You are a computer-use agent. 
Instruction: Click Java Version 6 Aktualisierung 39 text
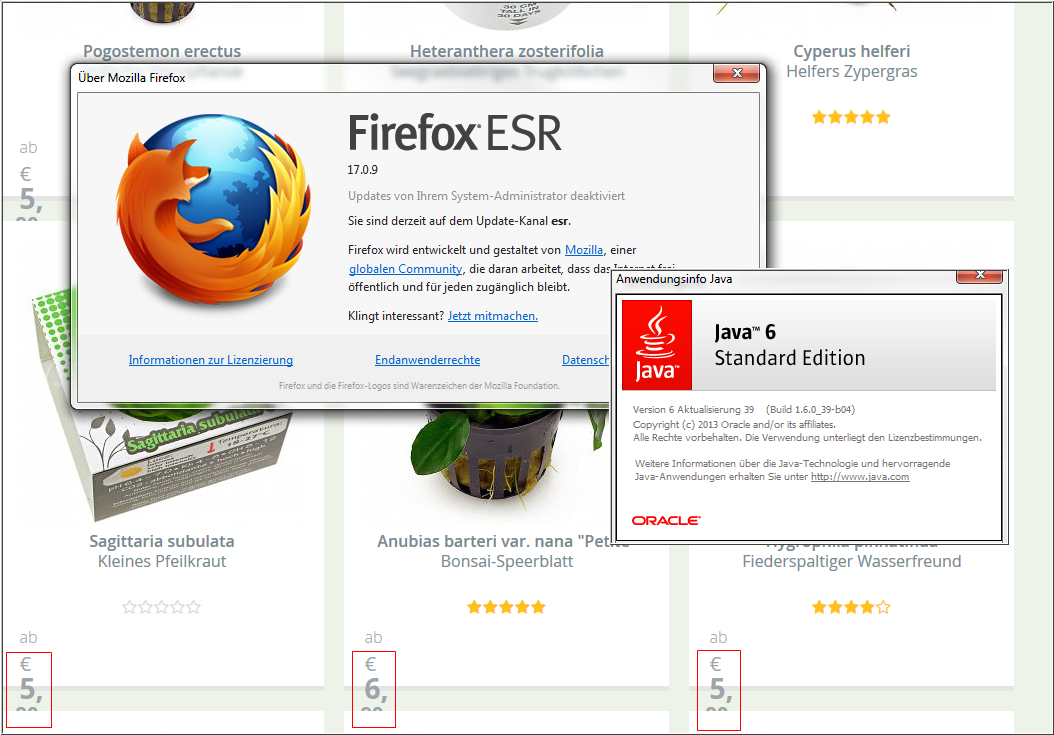693,410
